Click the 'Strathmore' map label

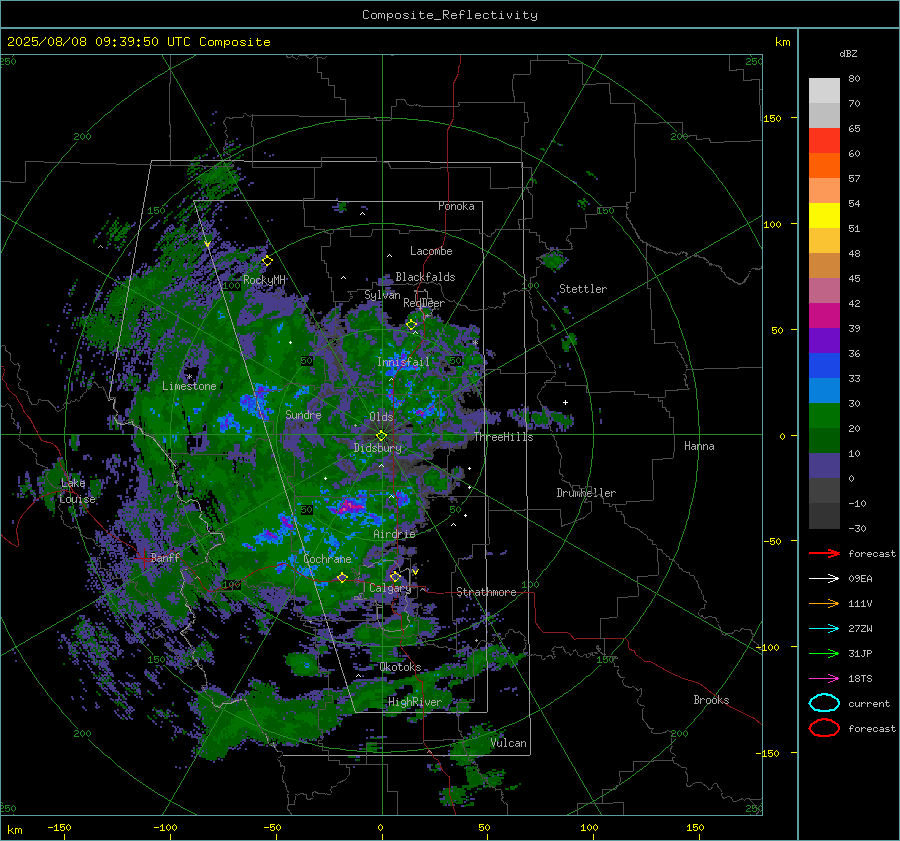(486, 592)
